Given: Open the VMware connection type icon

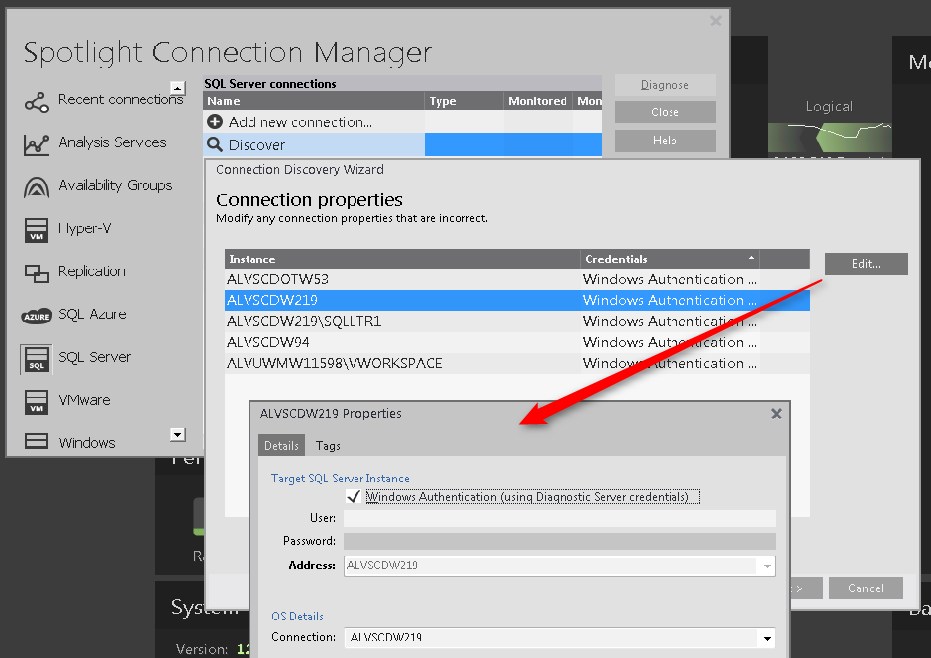Looking at the screenshot, I should point(37,402).
